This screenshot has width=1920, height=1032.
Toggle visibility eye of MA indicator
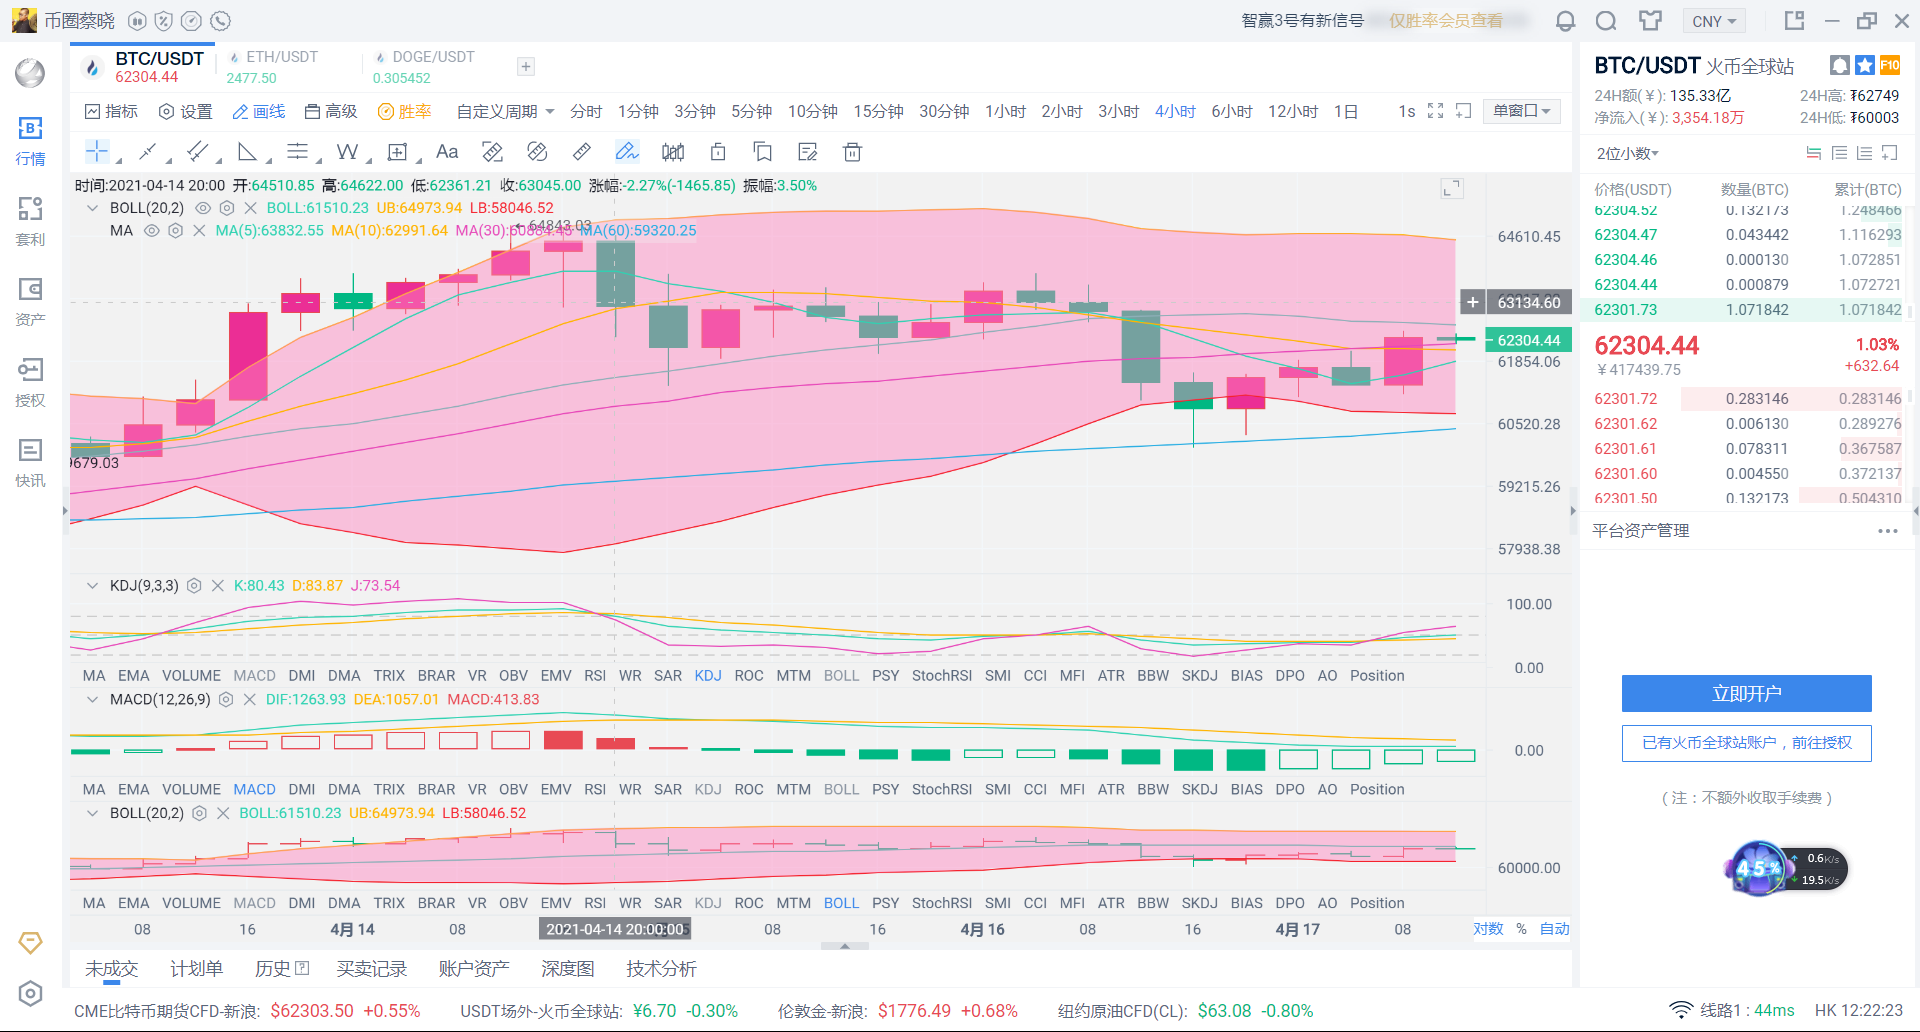[x=151, y=230]
